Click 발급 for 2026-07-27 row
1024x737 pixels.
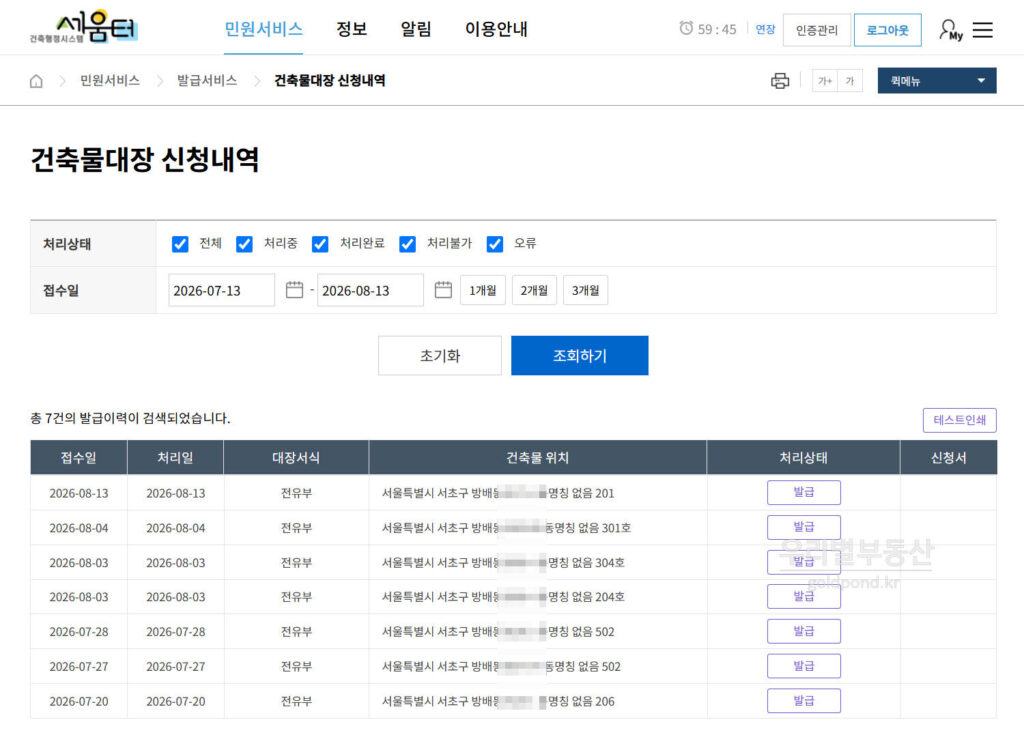tap(803, 666)
